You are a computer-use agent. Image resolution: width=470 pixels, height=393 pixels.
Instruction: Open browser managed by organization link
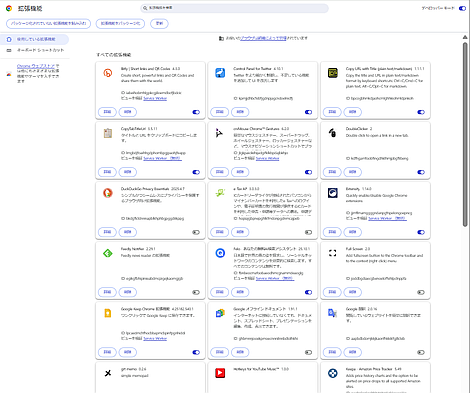[263, 38]
